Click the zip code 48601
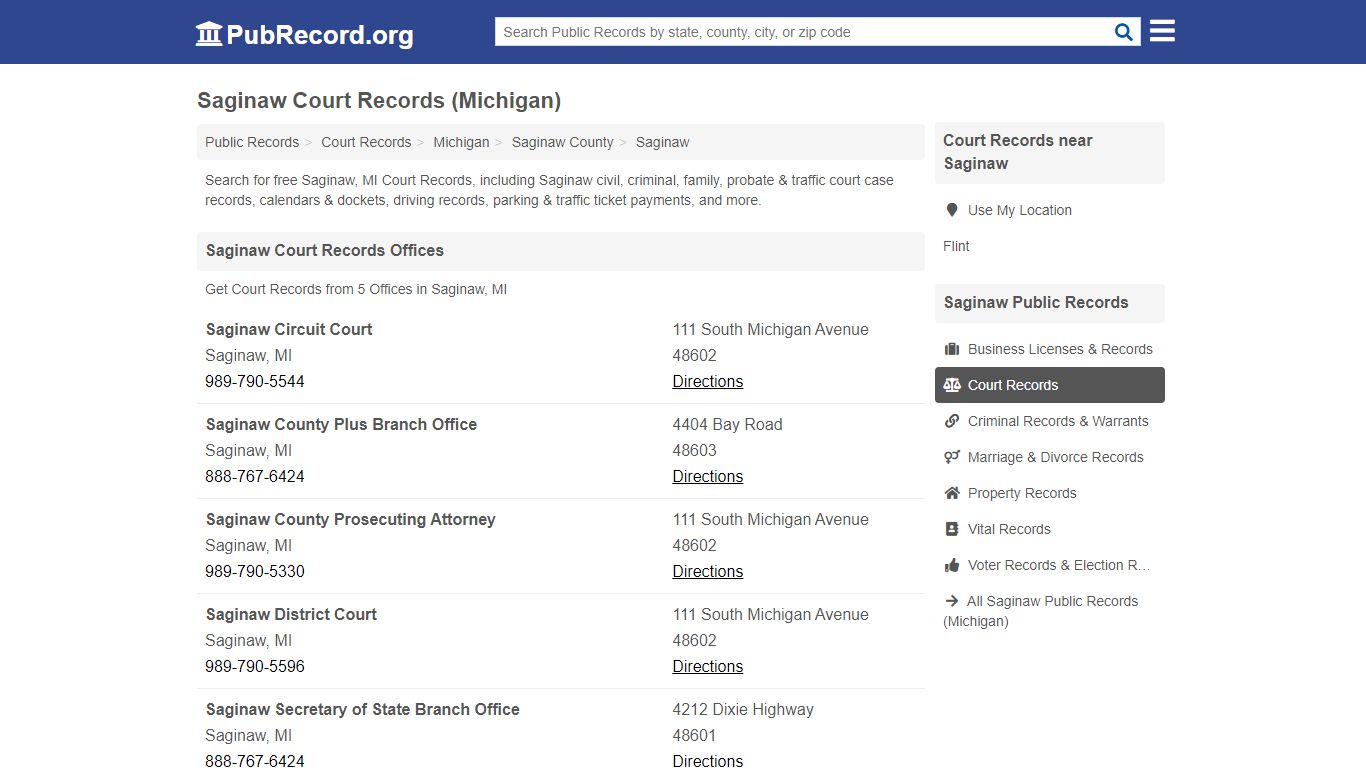The height and width of the screenshot is (768, 1366). pyautogui.click(x=695, y=735)
